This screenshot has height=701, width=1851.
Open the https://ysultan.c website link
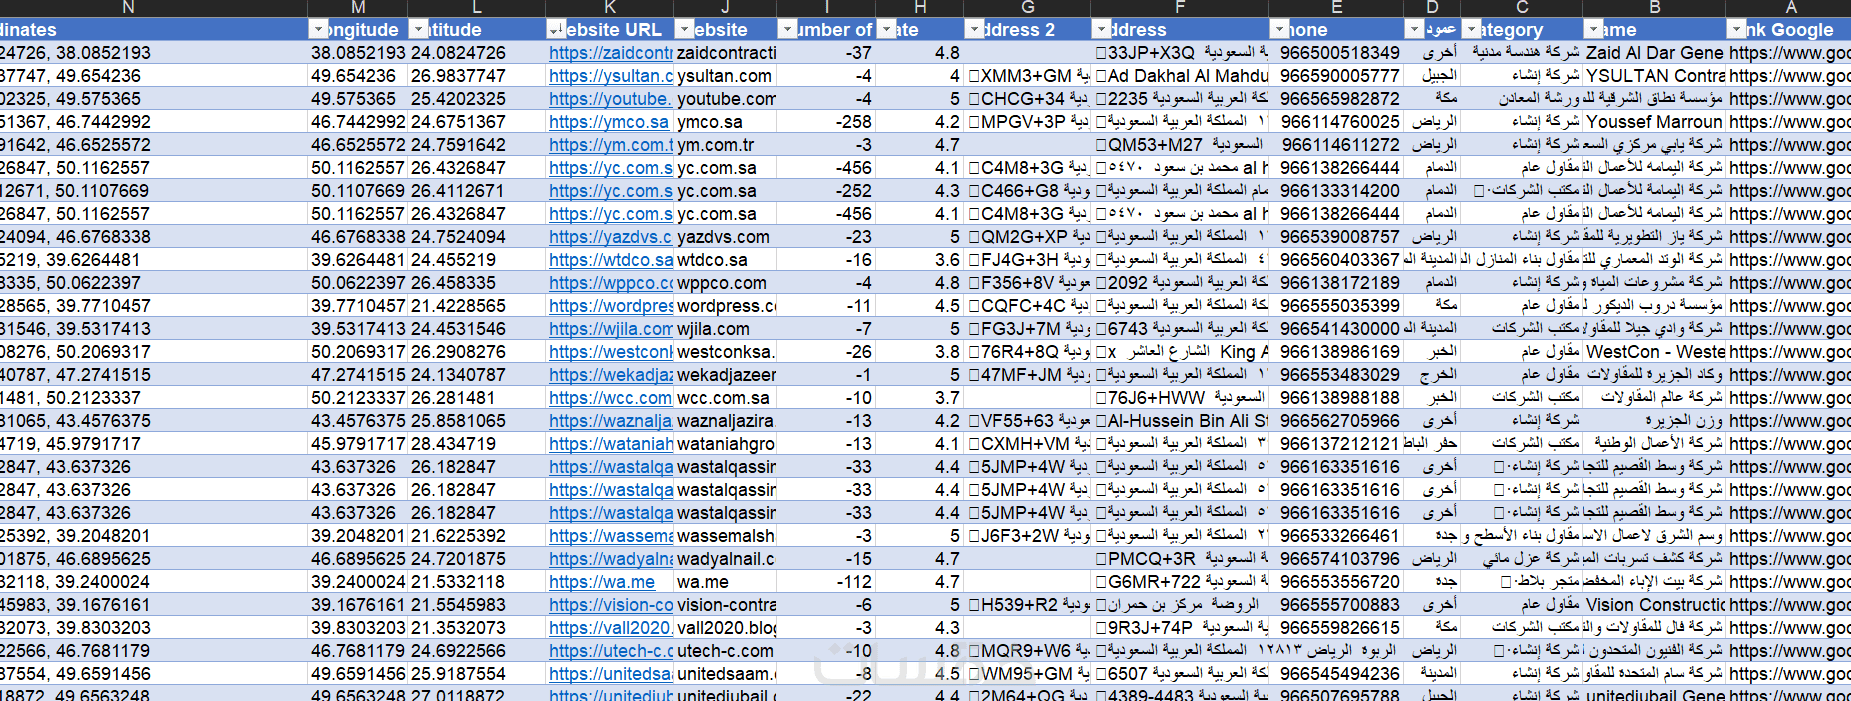click(x=610, y=75)
